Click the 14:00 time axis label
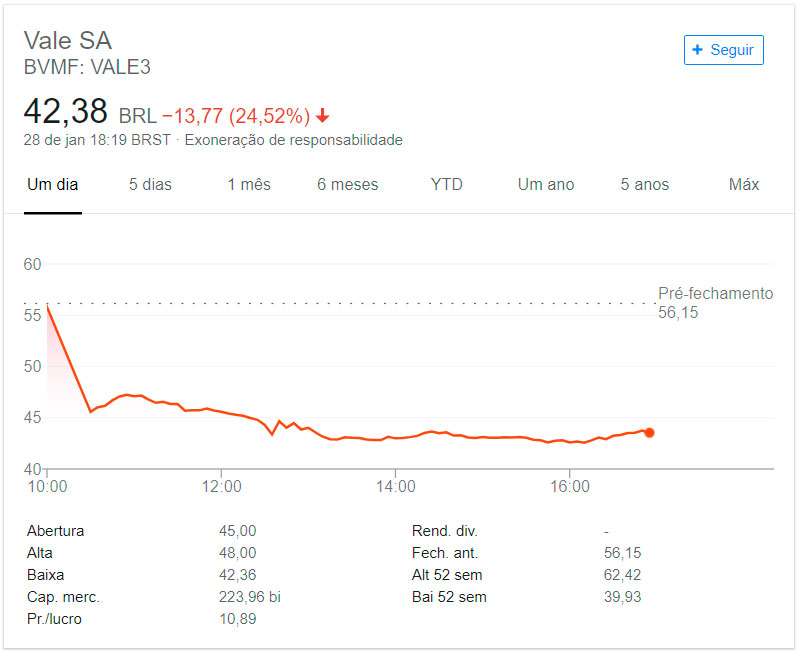This screenshot has height=653, width=803. (395, 486)
